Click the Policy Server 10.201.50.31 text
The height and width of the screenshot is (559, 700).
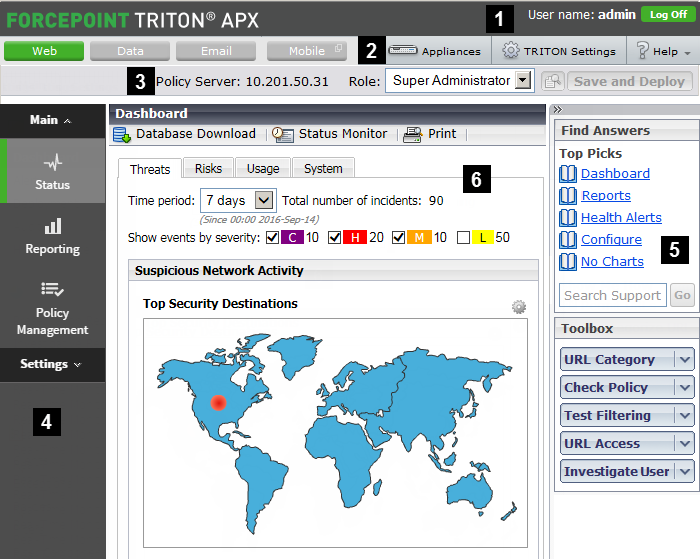tap(242, 82)
